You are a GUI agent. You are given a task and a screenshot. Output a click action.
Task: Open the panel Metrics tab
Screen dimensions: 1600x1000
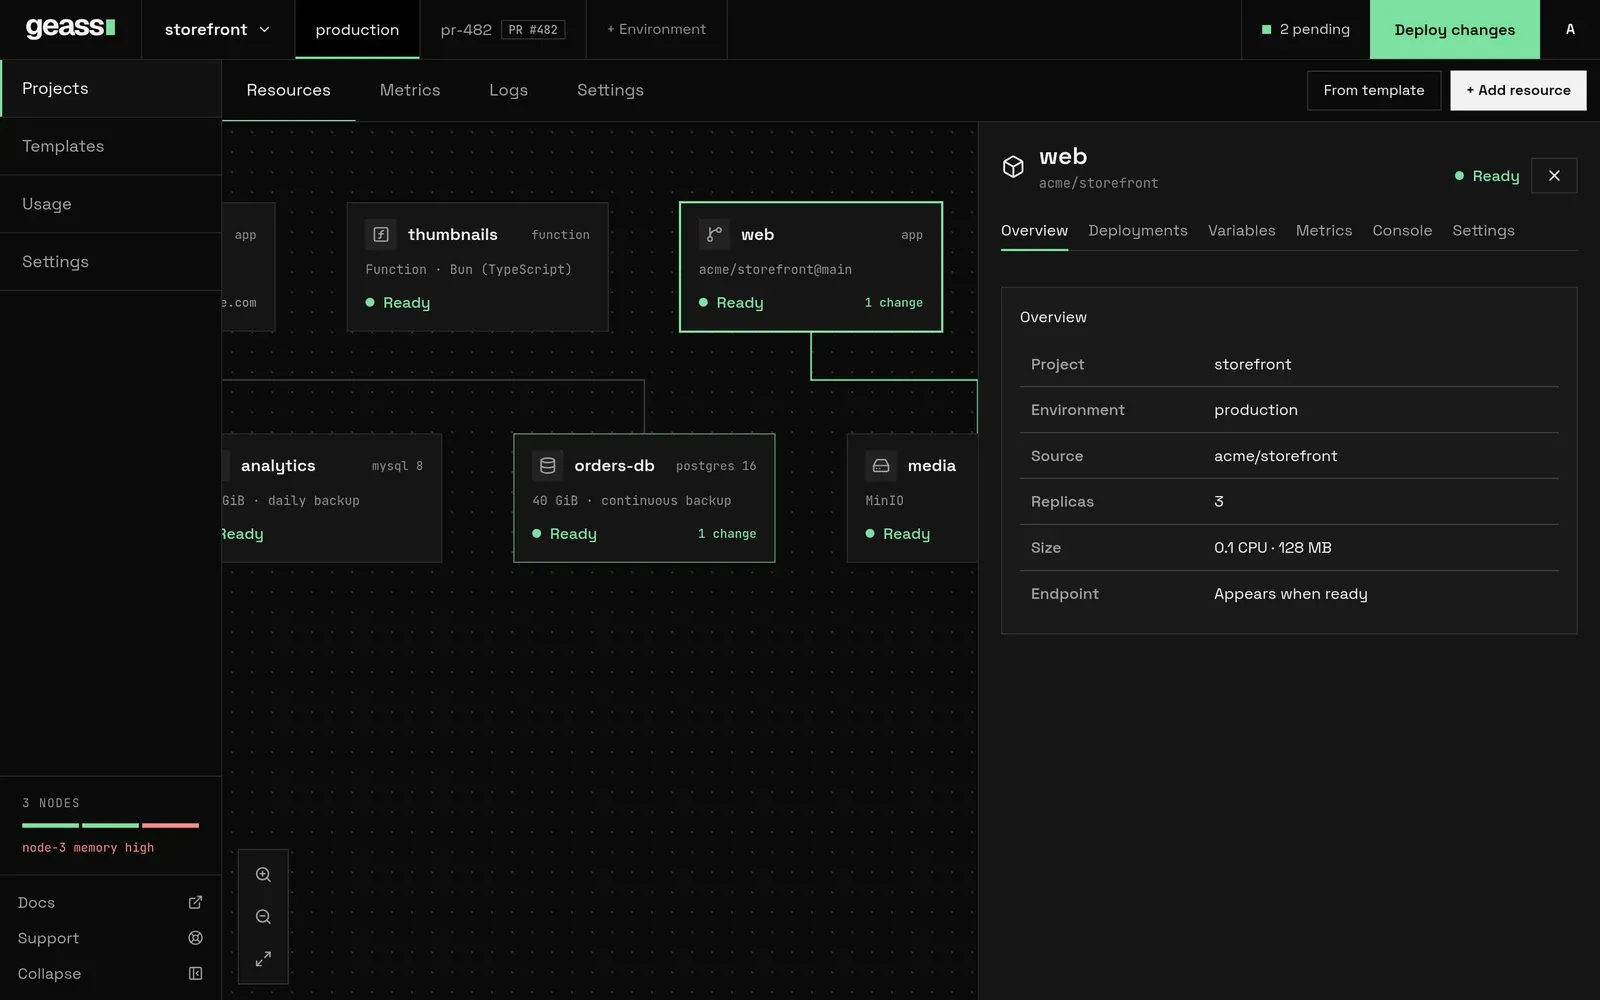click(x=1324, y=231)
